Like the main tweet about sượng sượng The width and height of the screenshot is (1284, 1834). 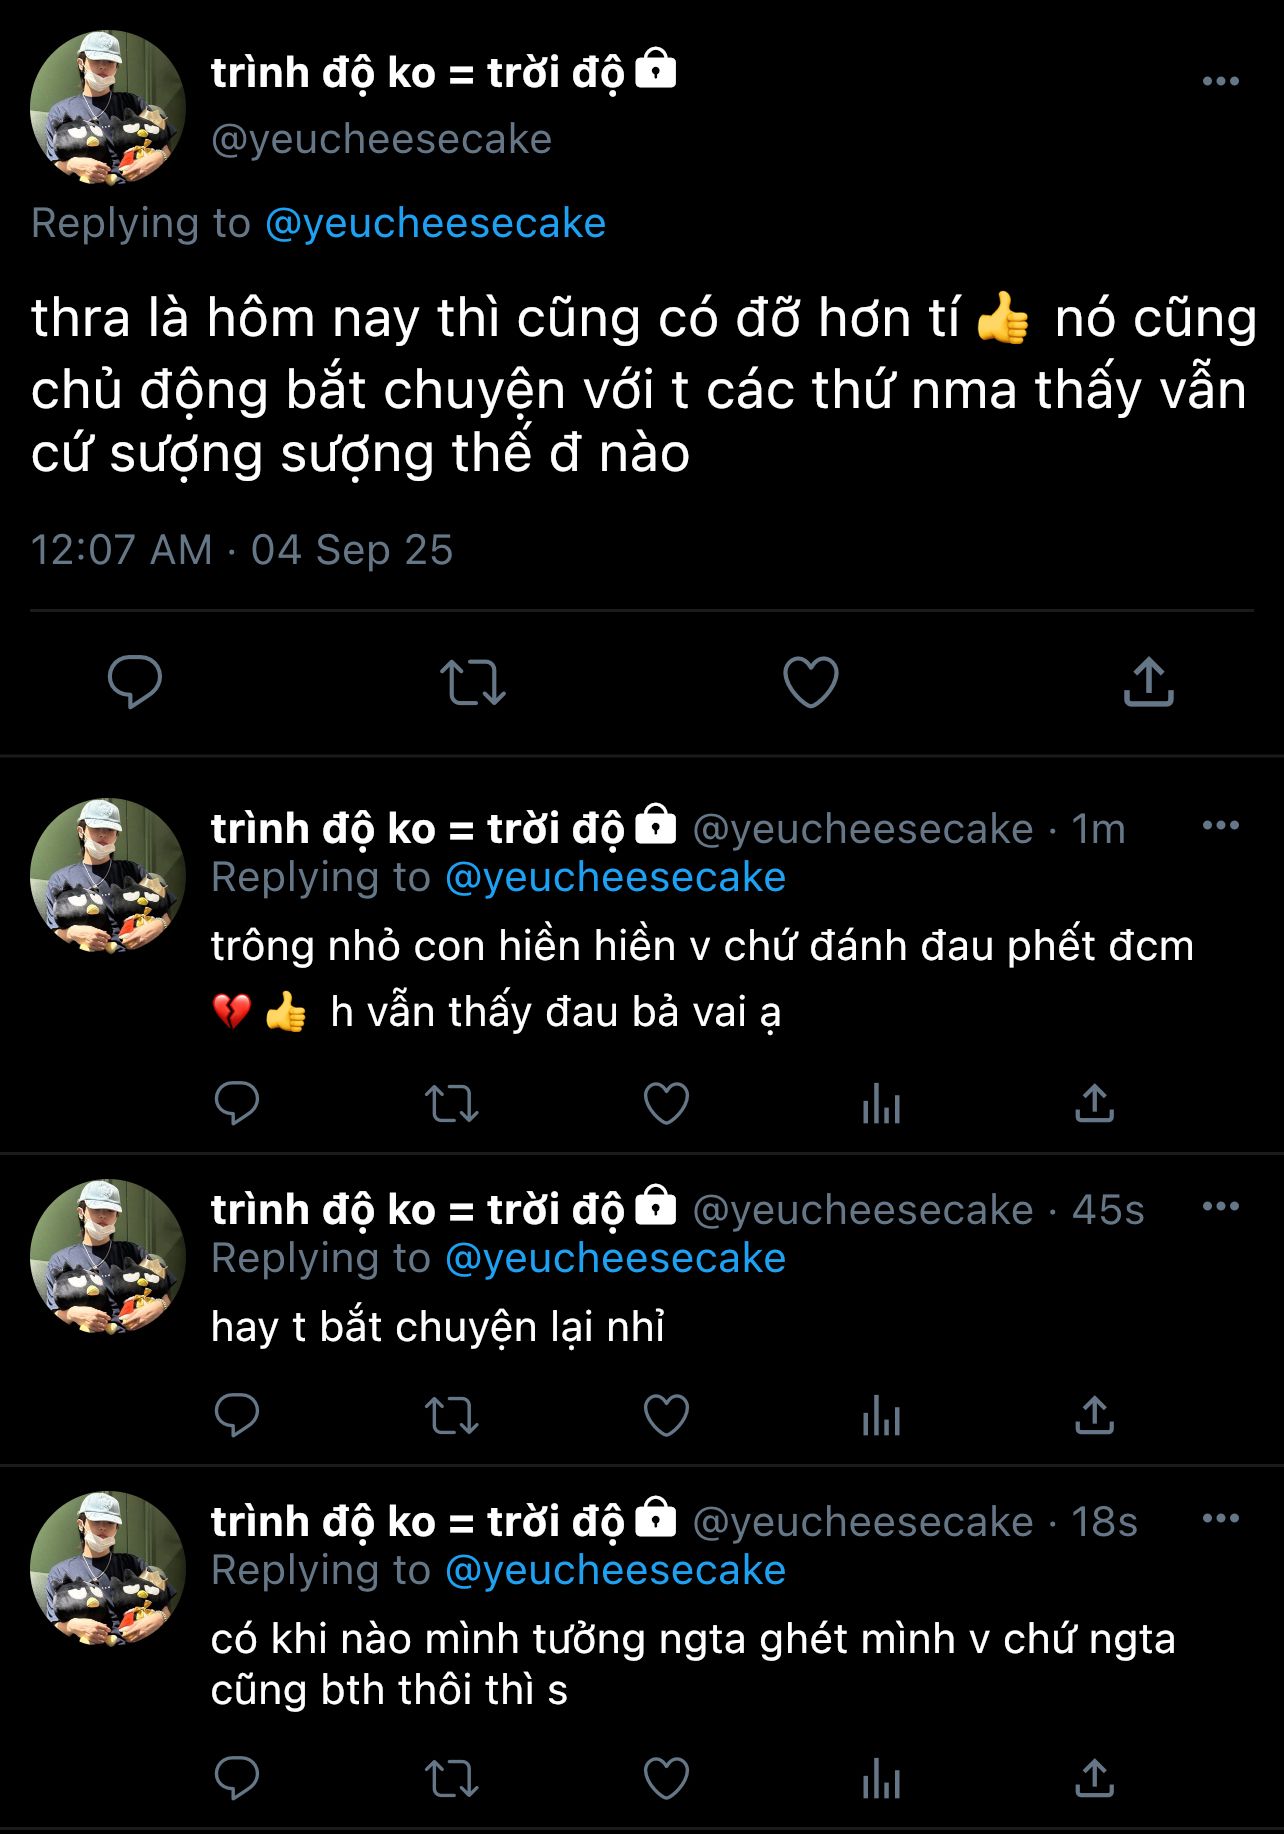pos(810,682)
